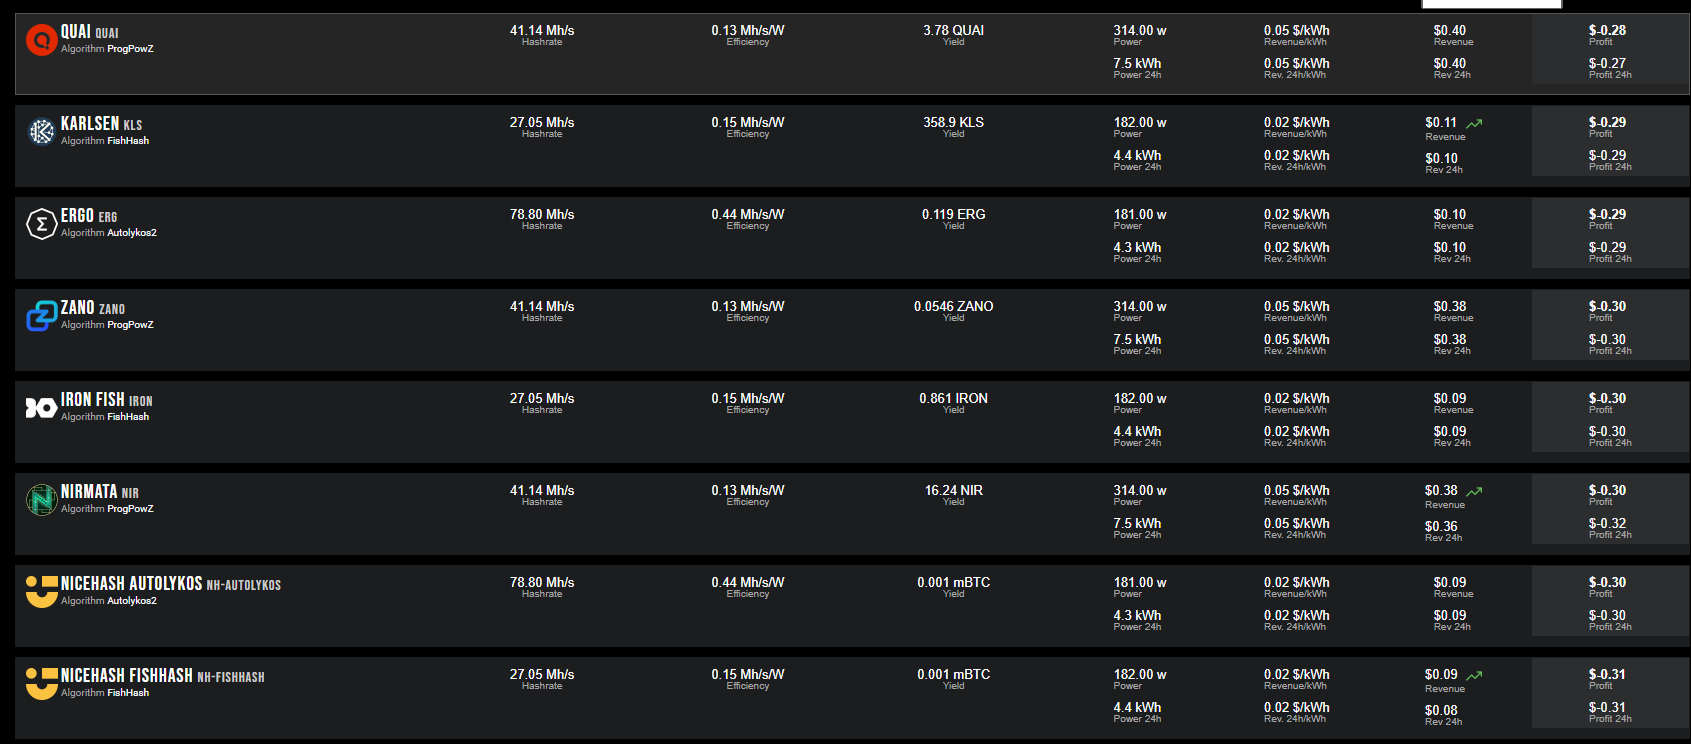This screenshot has height=744, width=1691.
Task: Click the Zano blue logo icon
Action: point(41,316)
